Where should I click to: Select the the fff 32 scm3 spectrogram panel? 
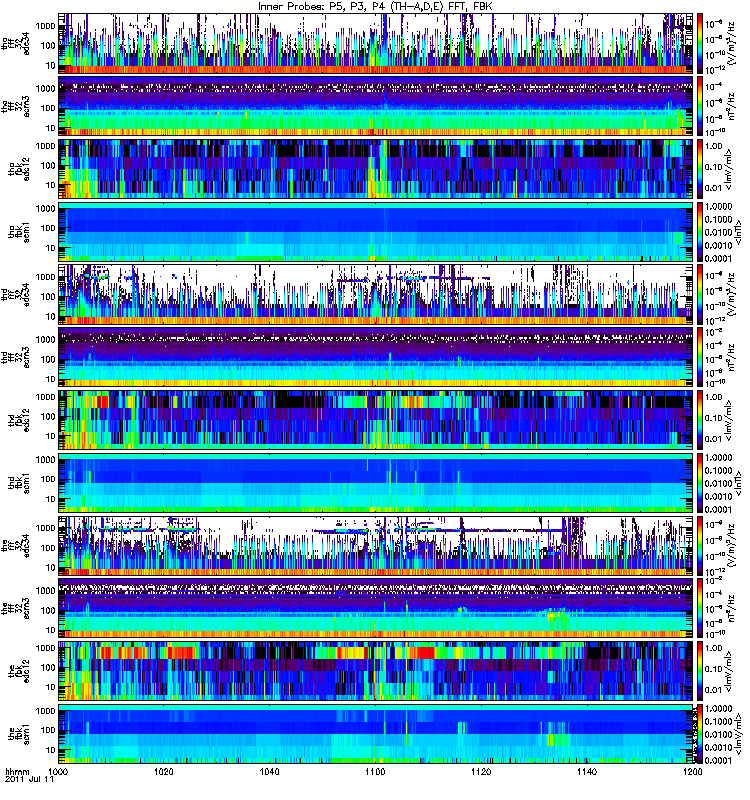coord(376,608)
